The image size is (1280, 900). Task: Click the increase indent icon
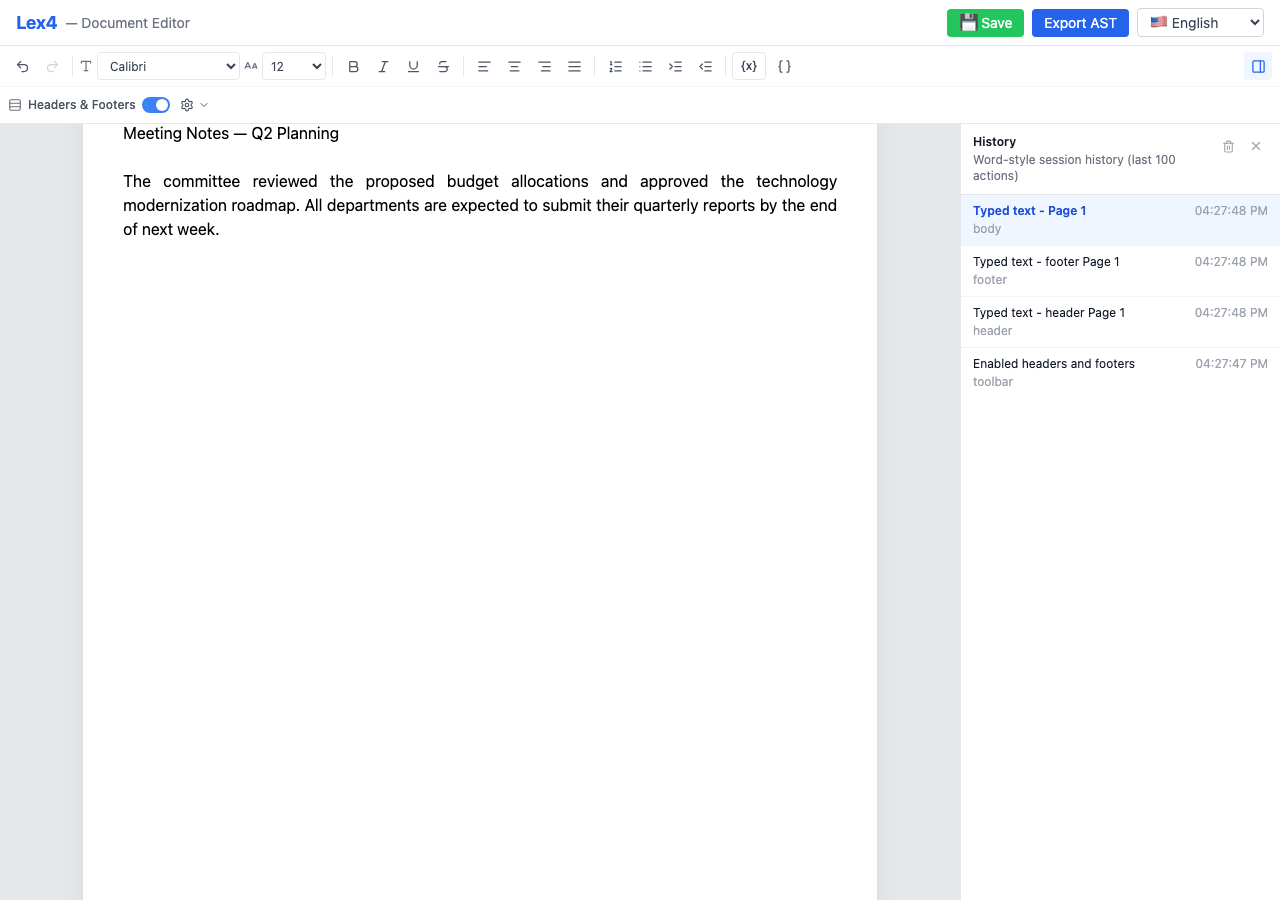(675, 66)
